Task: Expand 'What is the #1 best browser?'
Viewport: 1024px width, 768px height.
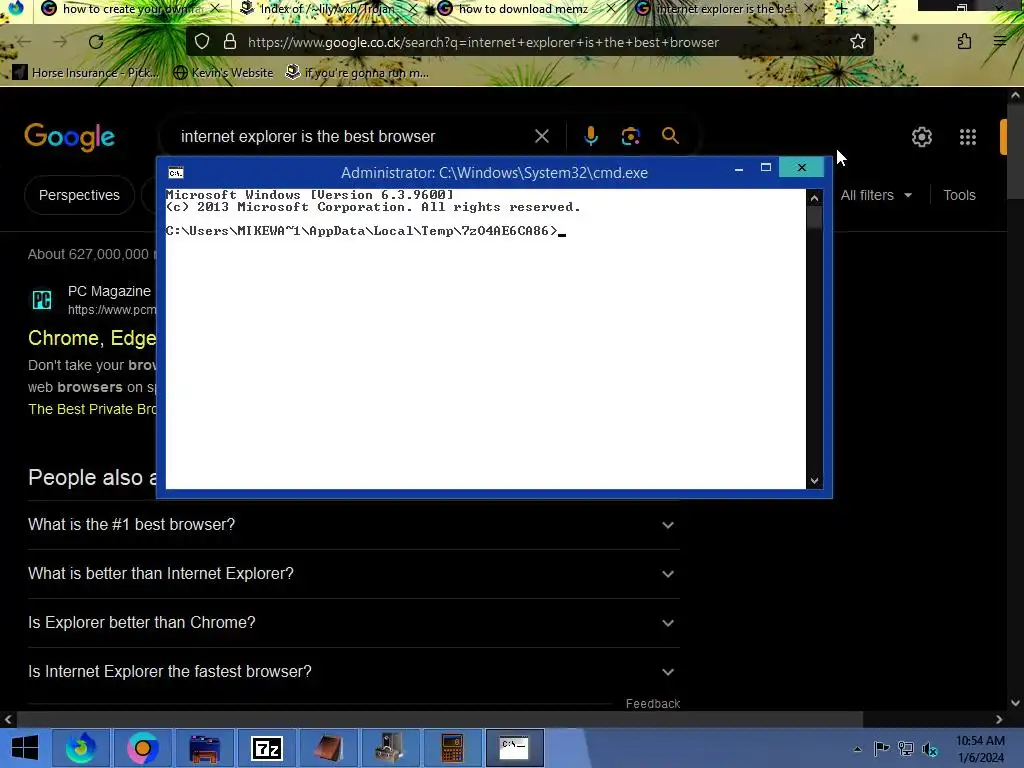Action: click(x=353, y=525)
